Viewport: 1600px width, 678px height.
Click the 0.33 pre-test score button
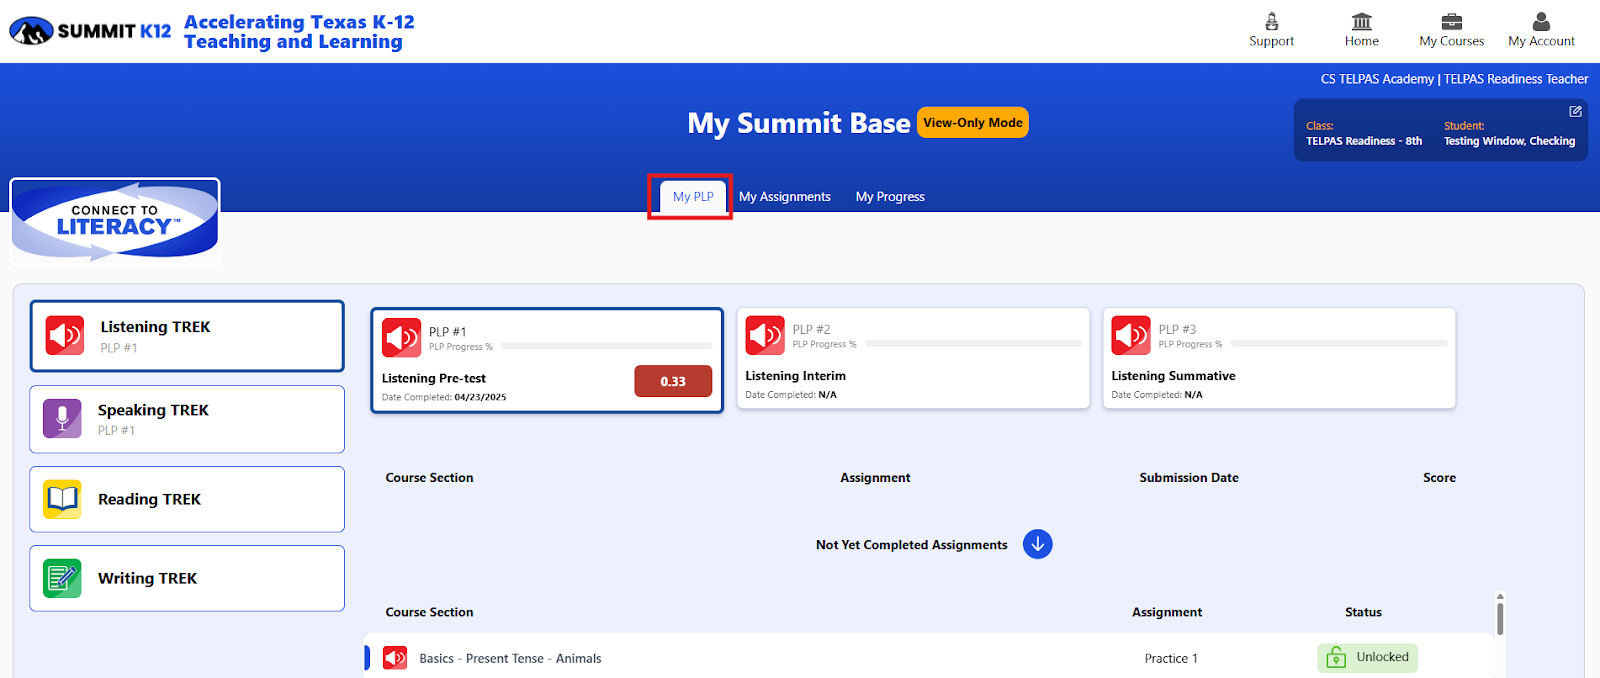click(673, 381)
